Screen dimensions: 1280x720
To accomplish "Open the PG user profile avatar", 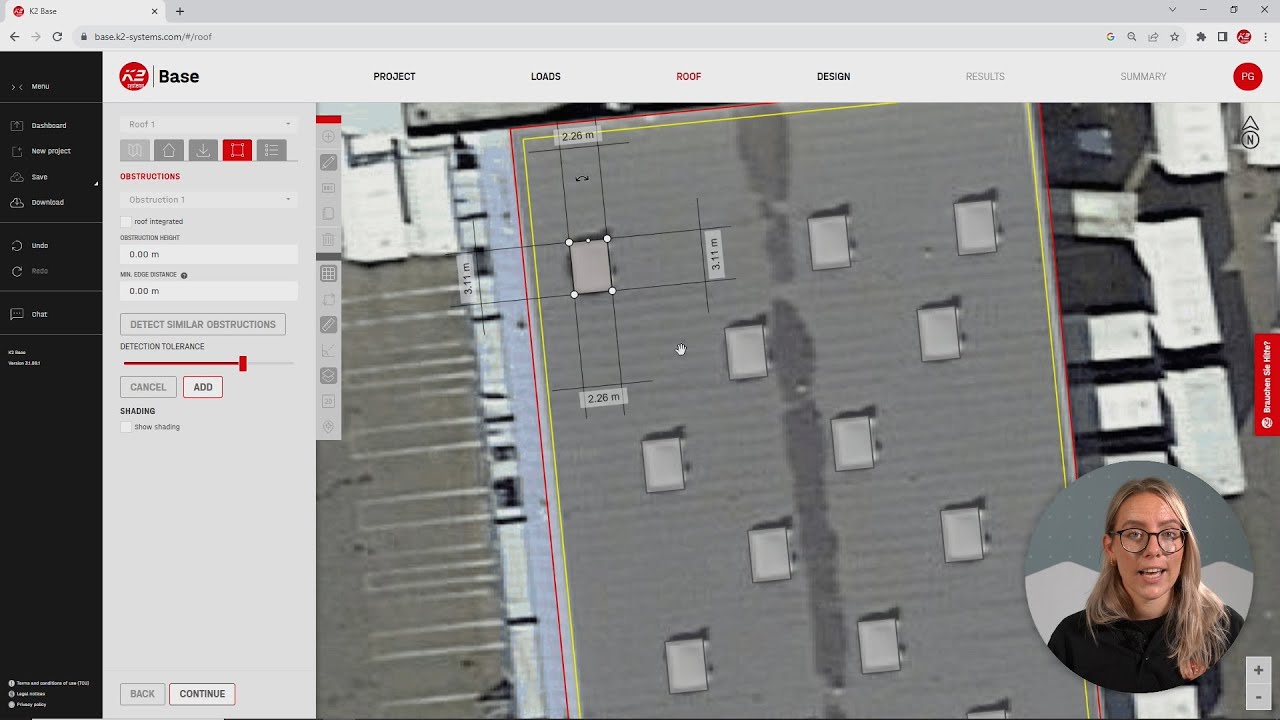I will pyautogui.click(x=1247, y=76).
